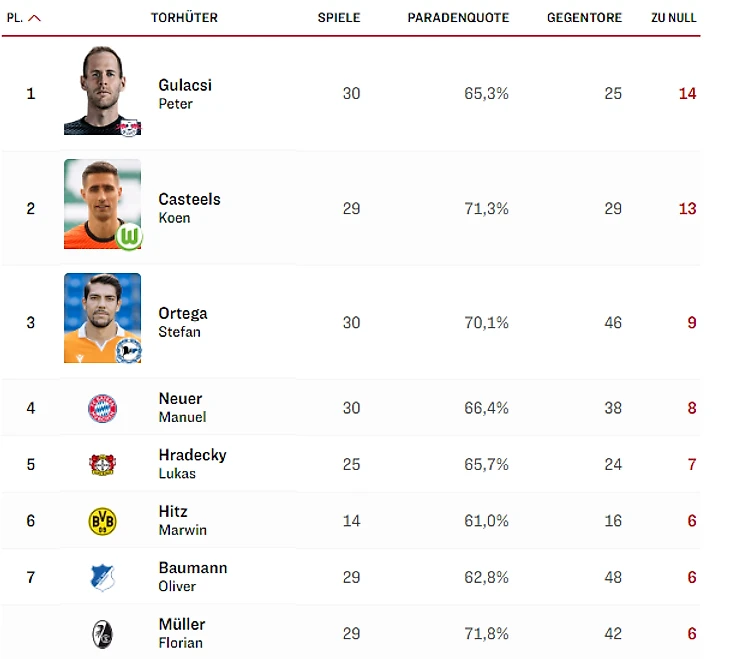Screen dimensions: 730x659
Task: Toggle sort order with the PL. arrow
Action: [x=34, y=18]
